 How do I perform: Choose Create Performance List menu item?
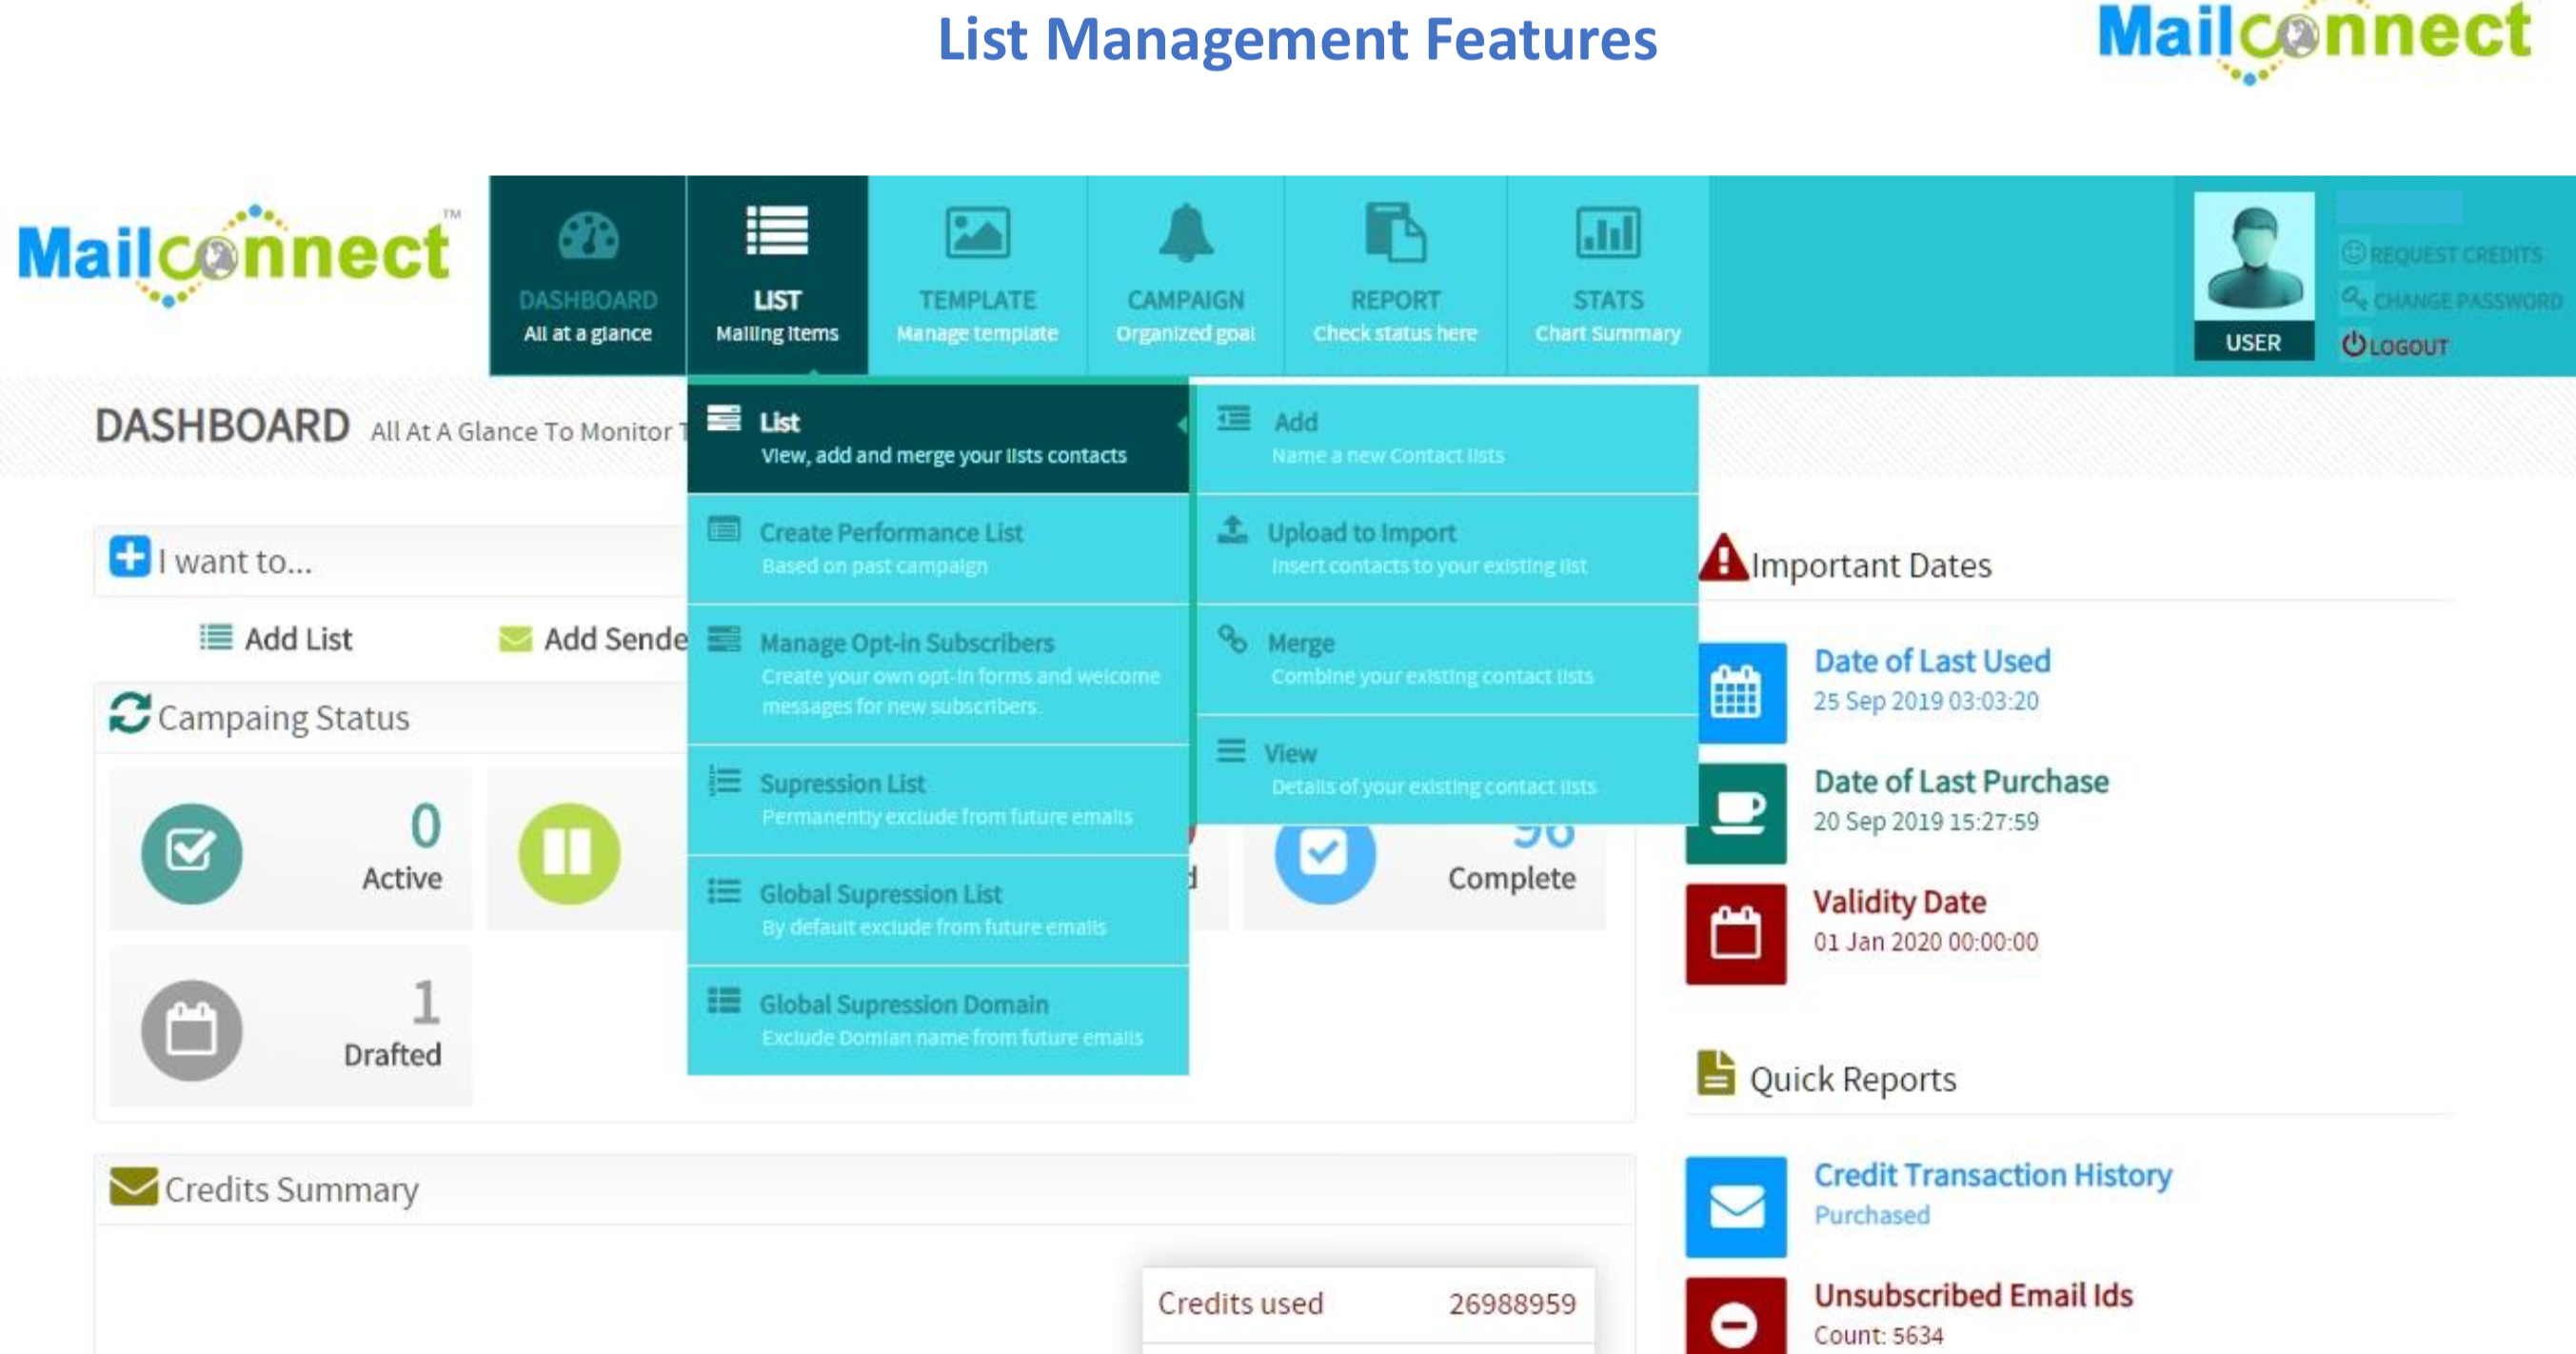(938, 548)
